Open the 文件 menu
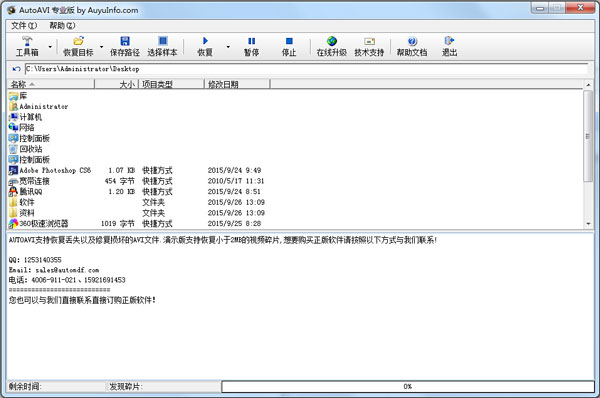The height and width of the screenshot is (398, 600). (x=24, y=26)
